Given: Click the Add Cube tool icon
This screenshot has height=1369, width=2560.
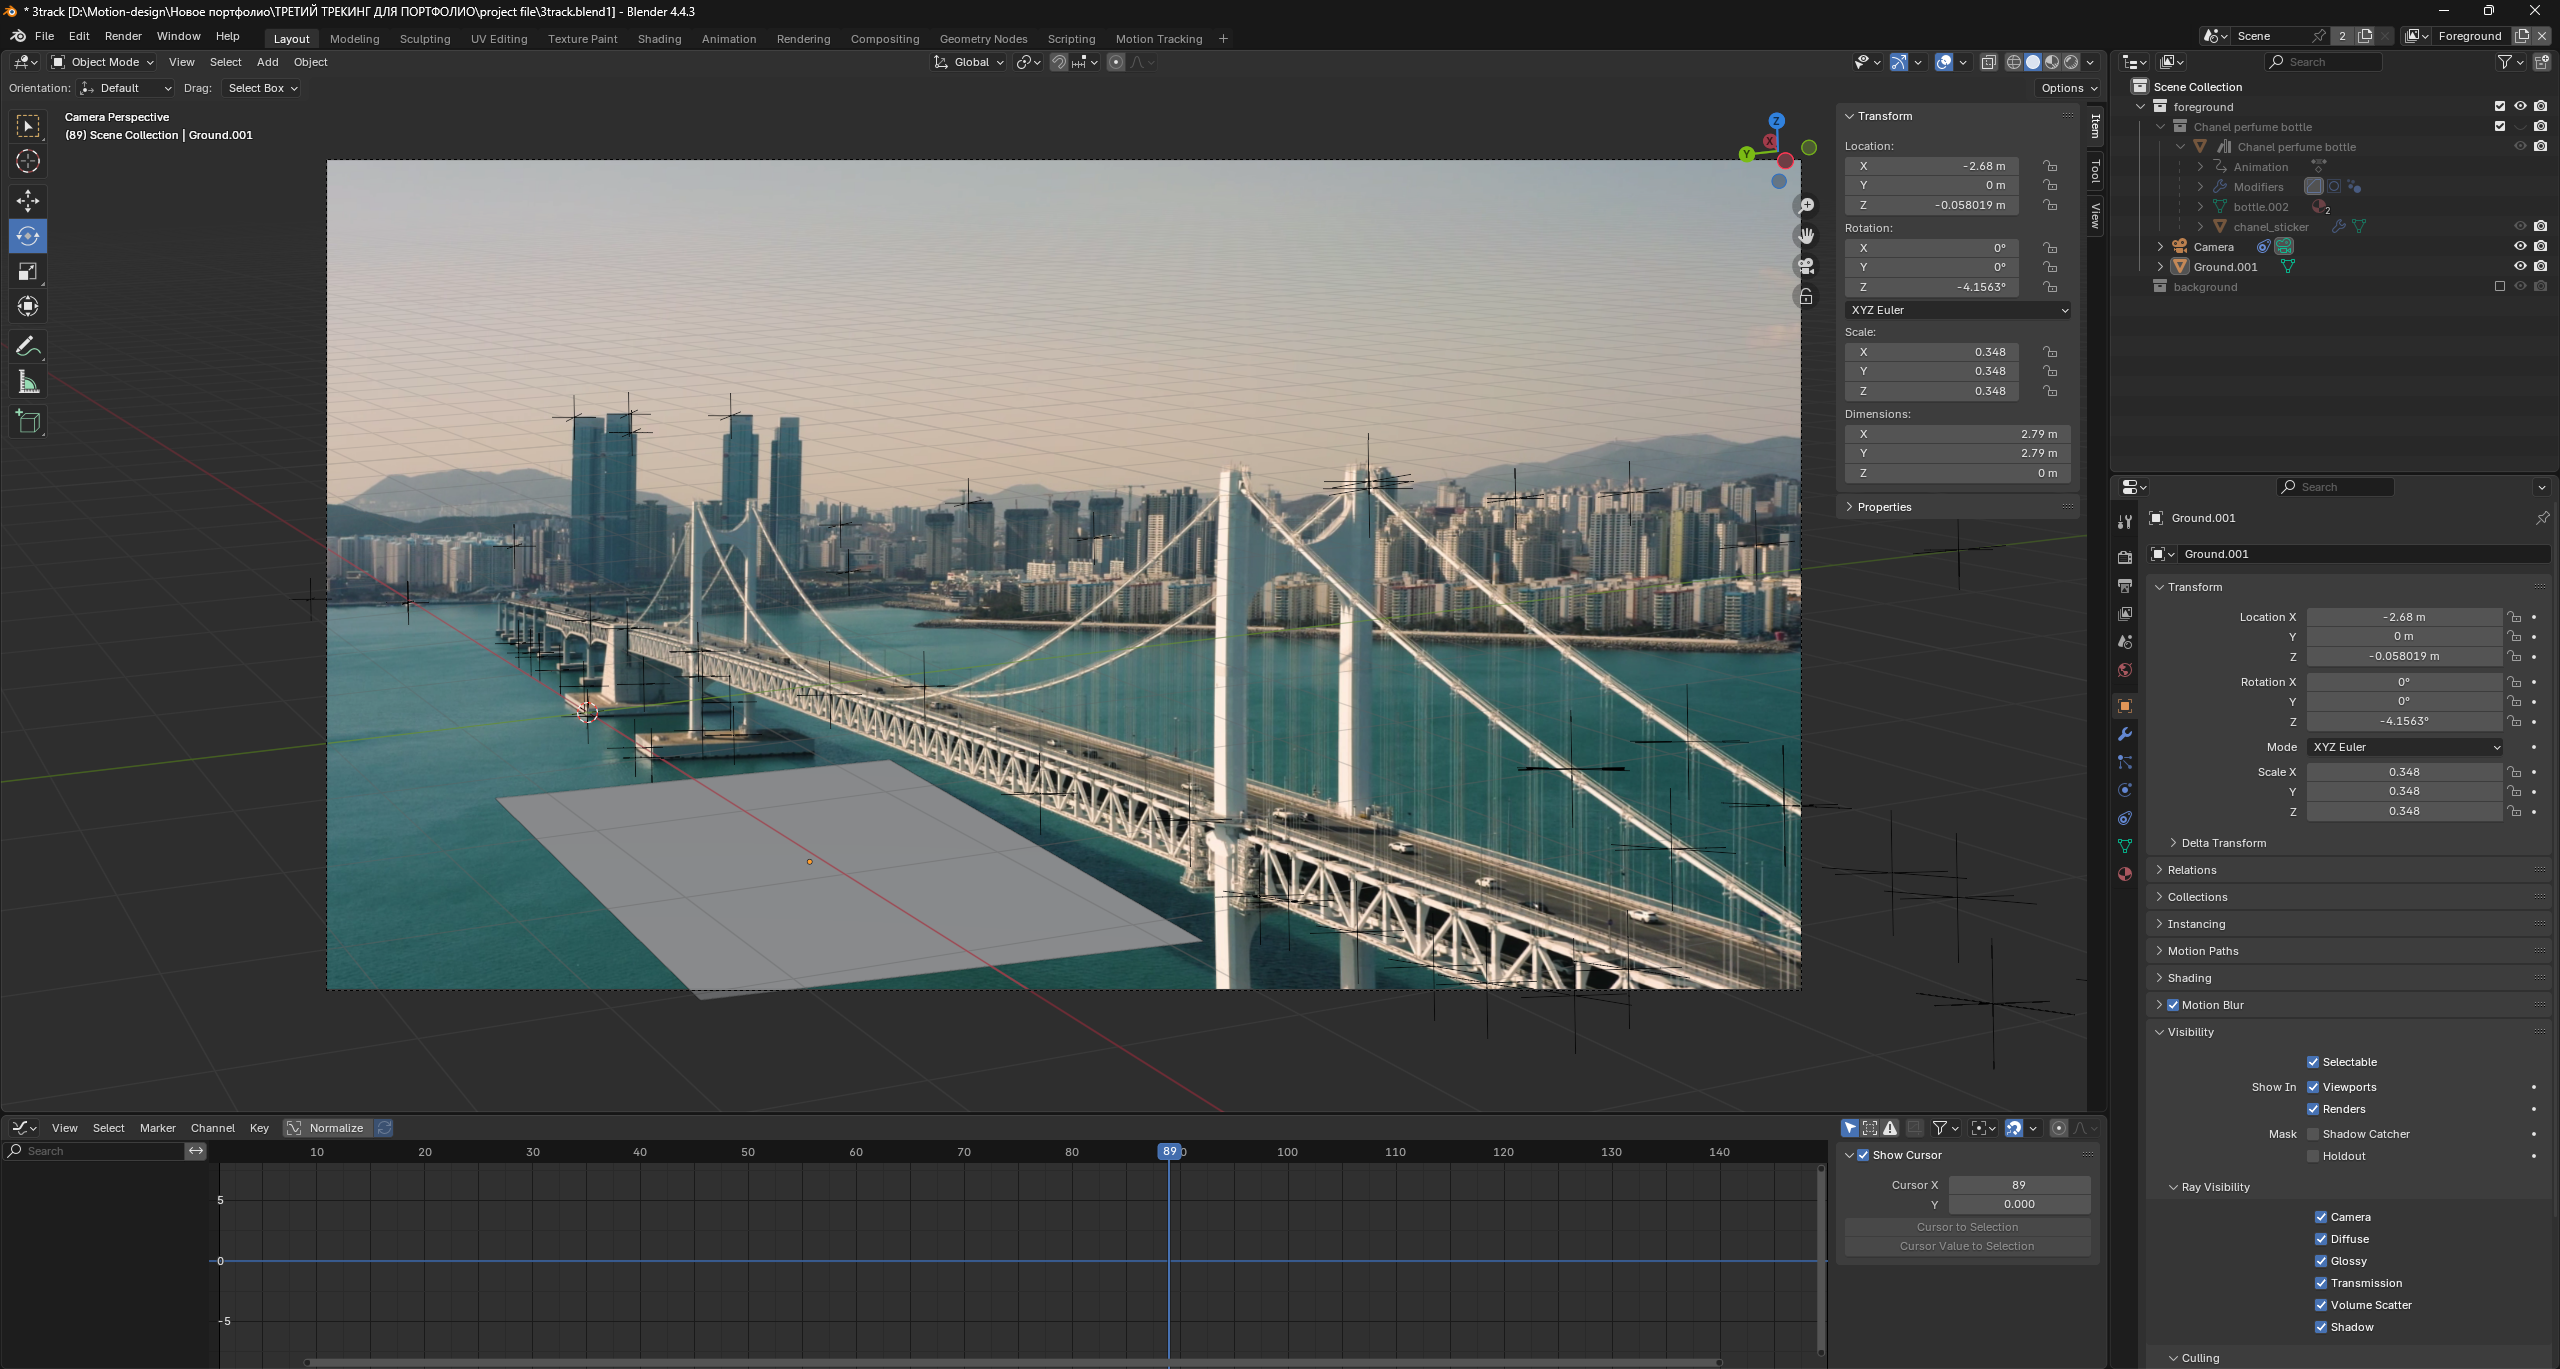Looking at the screenshot, I should (x=28, y=422).
